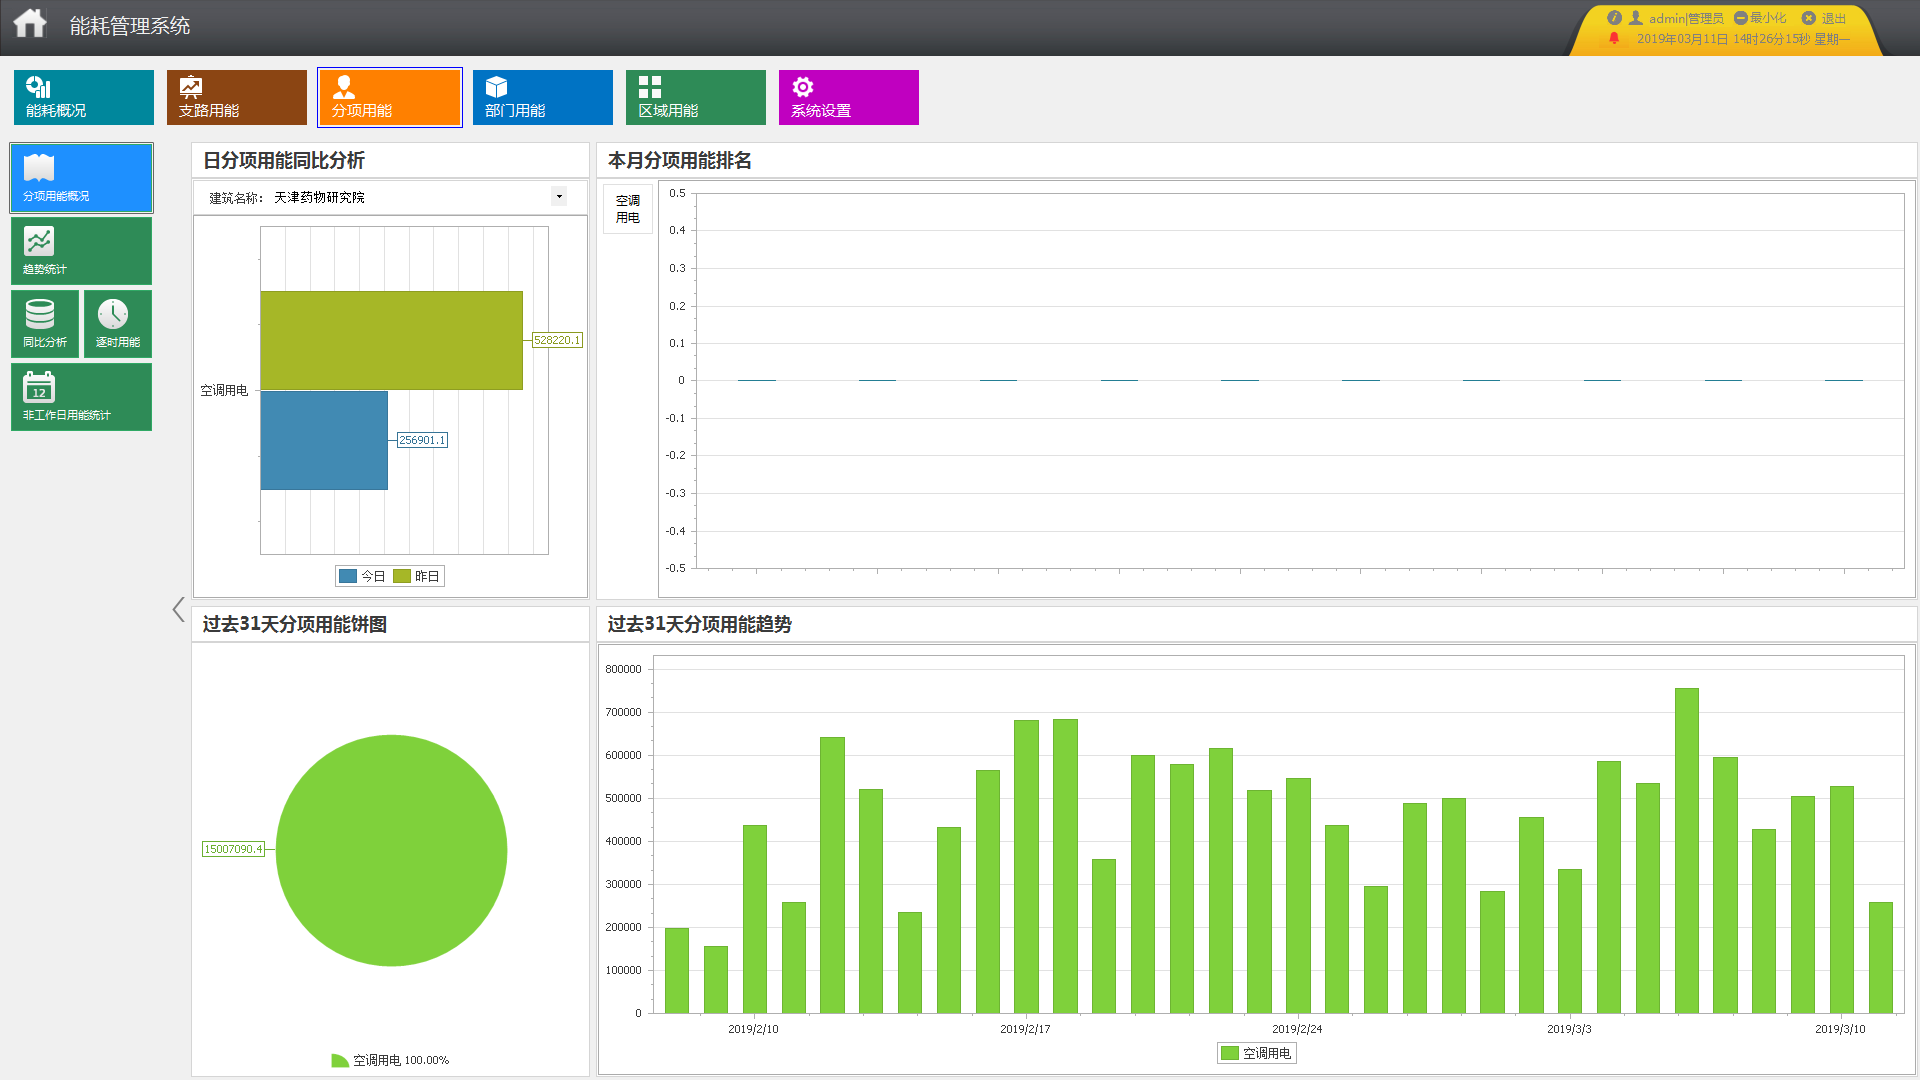Click admin user profile icon
The height and width of the screenshot is (1080, 1920).
point(1636,18)
